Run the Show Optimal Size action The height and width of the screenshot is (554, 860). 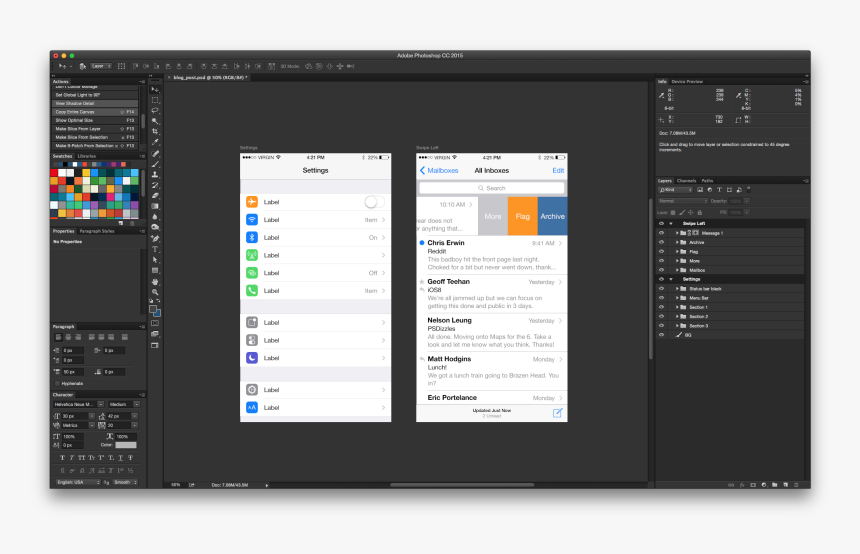[x=95, y=120]
